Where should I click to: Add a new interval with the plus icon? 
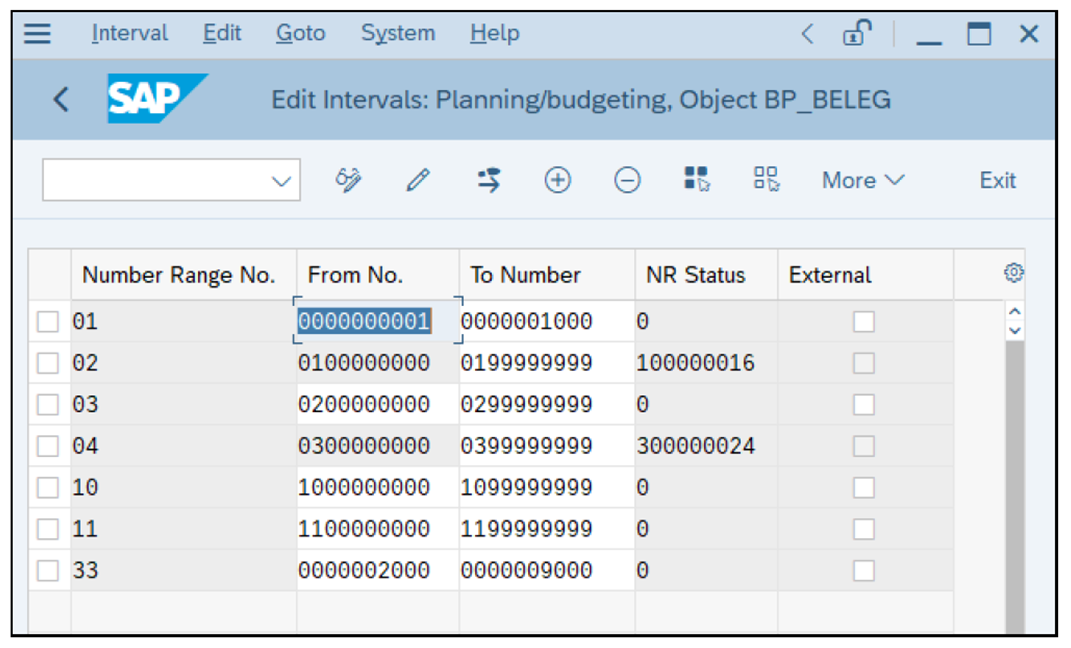[557, 180]
